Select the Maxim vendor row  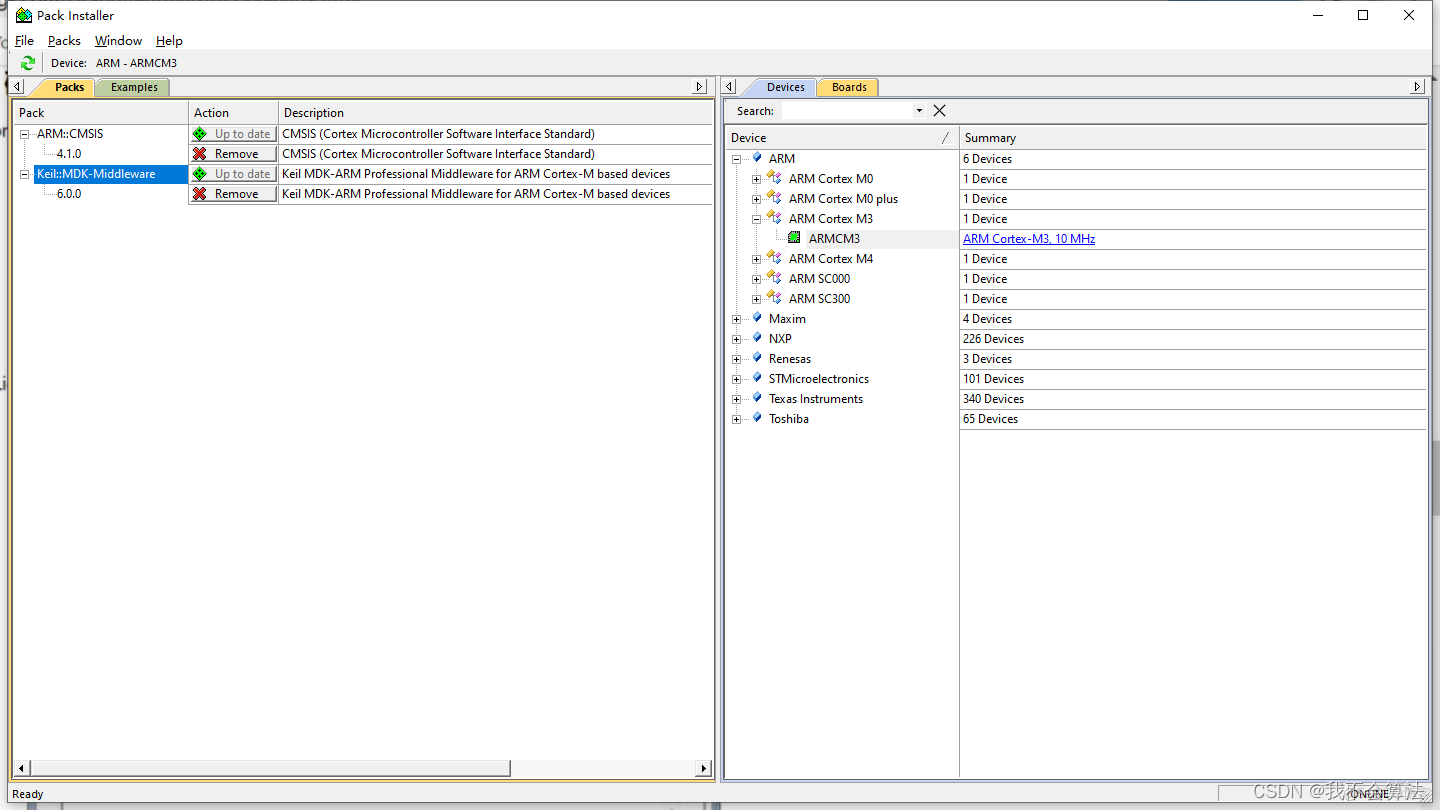pos(787,319)
